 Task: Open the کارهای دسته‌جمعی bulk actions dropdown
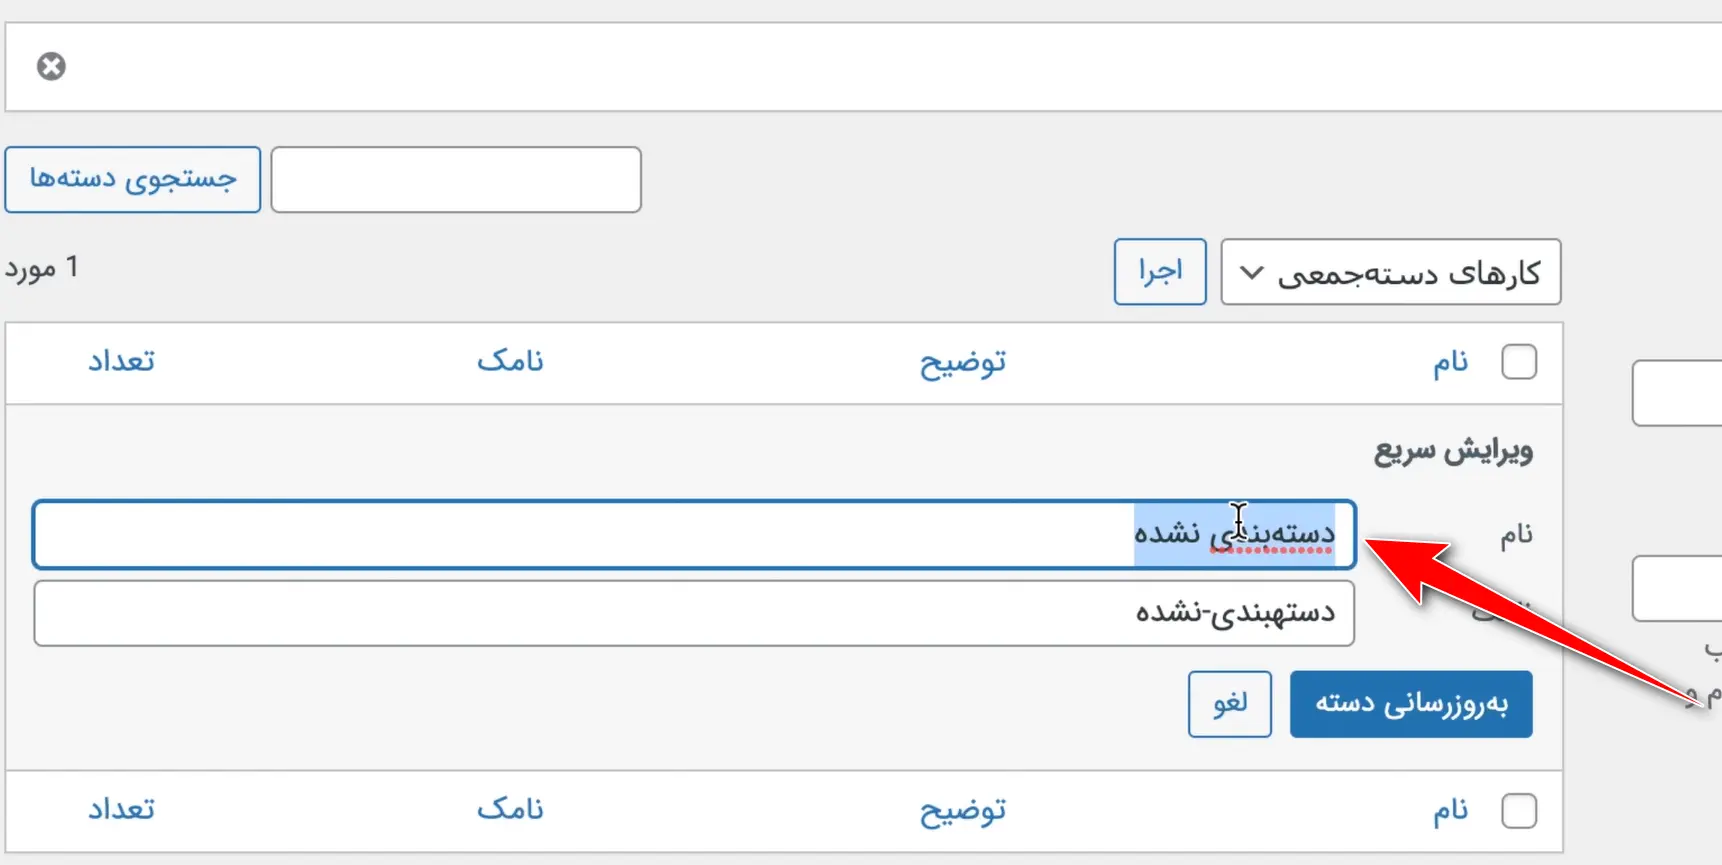pos(1390,271)
